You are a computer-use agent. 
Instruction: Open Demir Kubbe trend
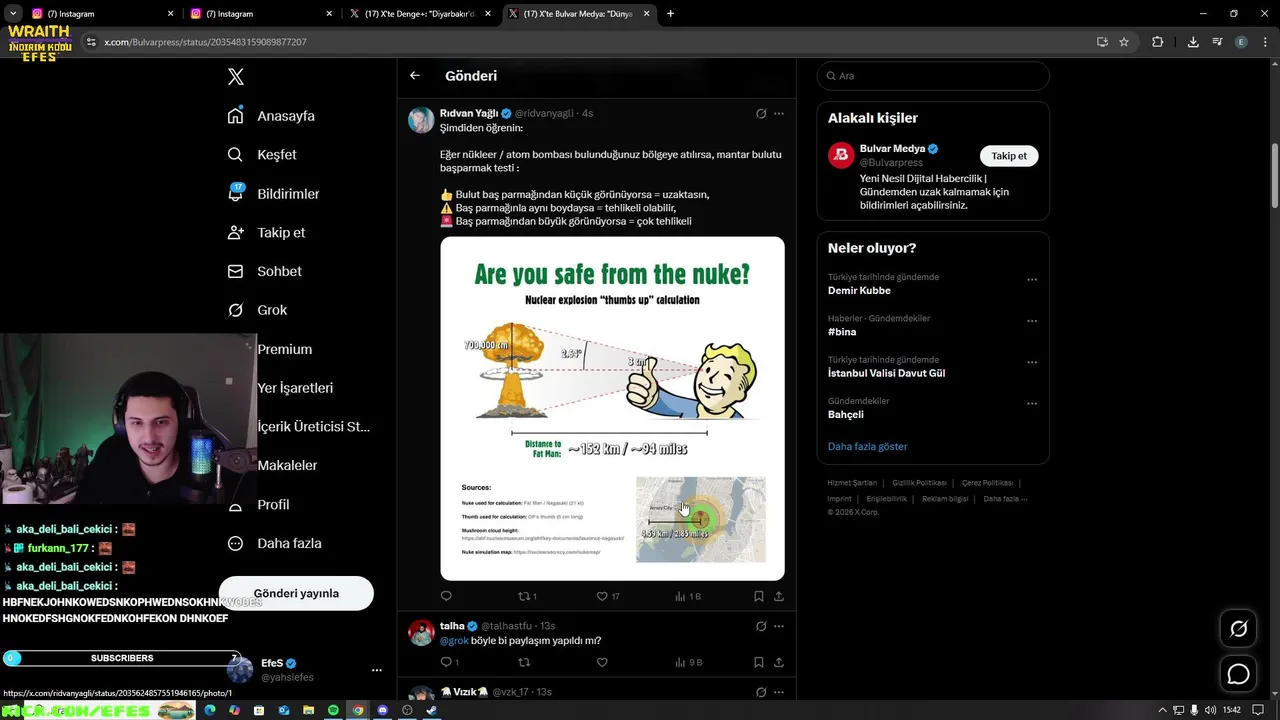(859, 291)
